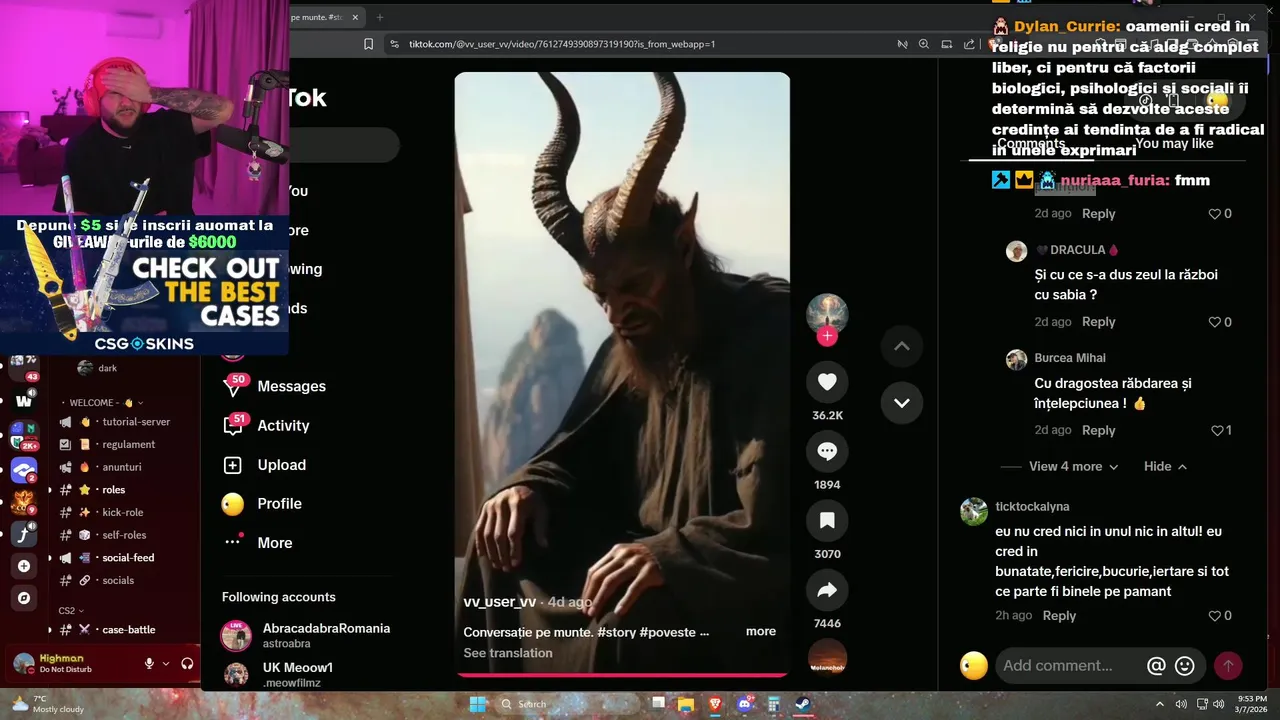Reply to DRACULA's comment

coord(1098,322)
